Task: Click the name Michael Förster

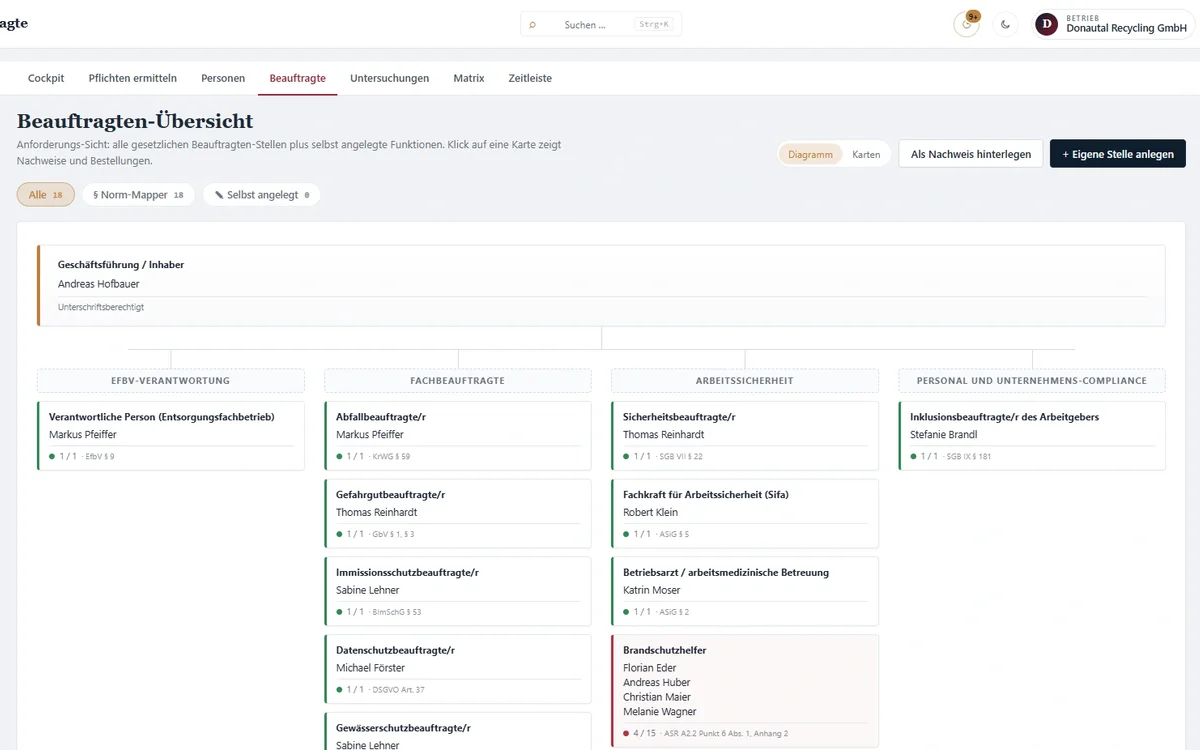Action: (x=370, y=668)
